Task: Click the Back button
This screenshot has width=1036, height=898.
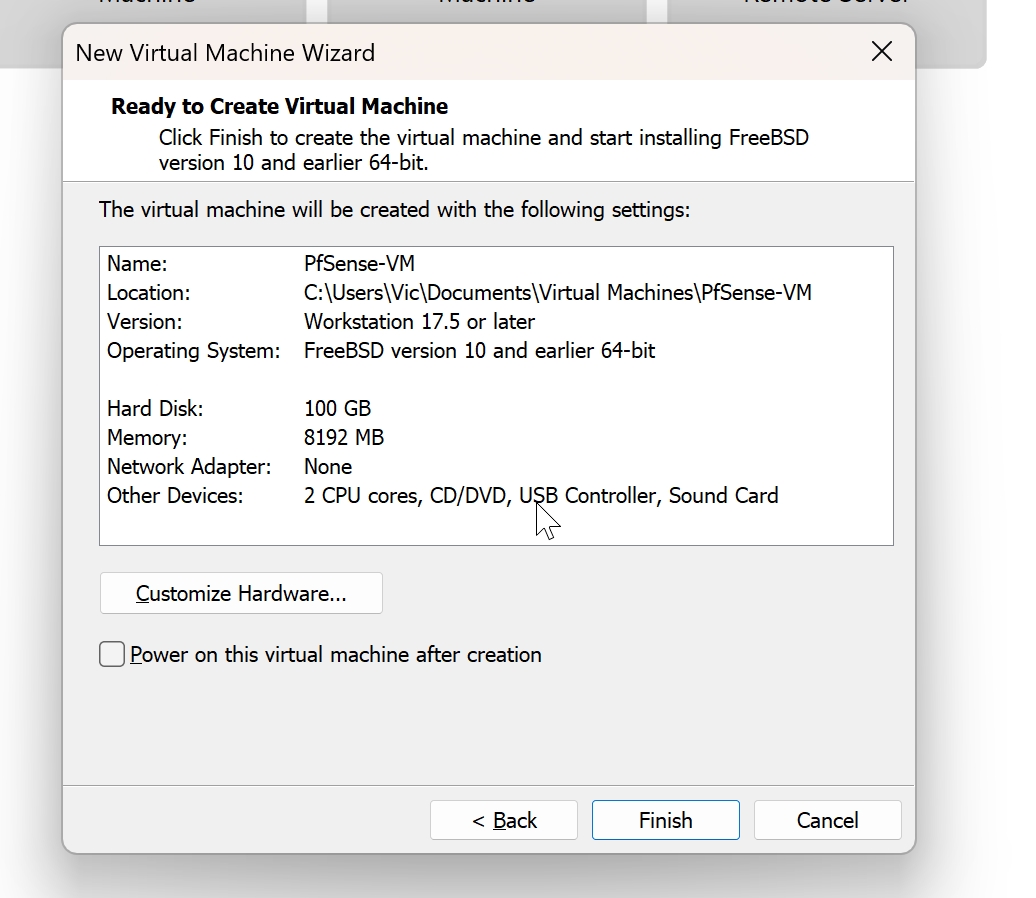Action: point(503,820)
